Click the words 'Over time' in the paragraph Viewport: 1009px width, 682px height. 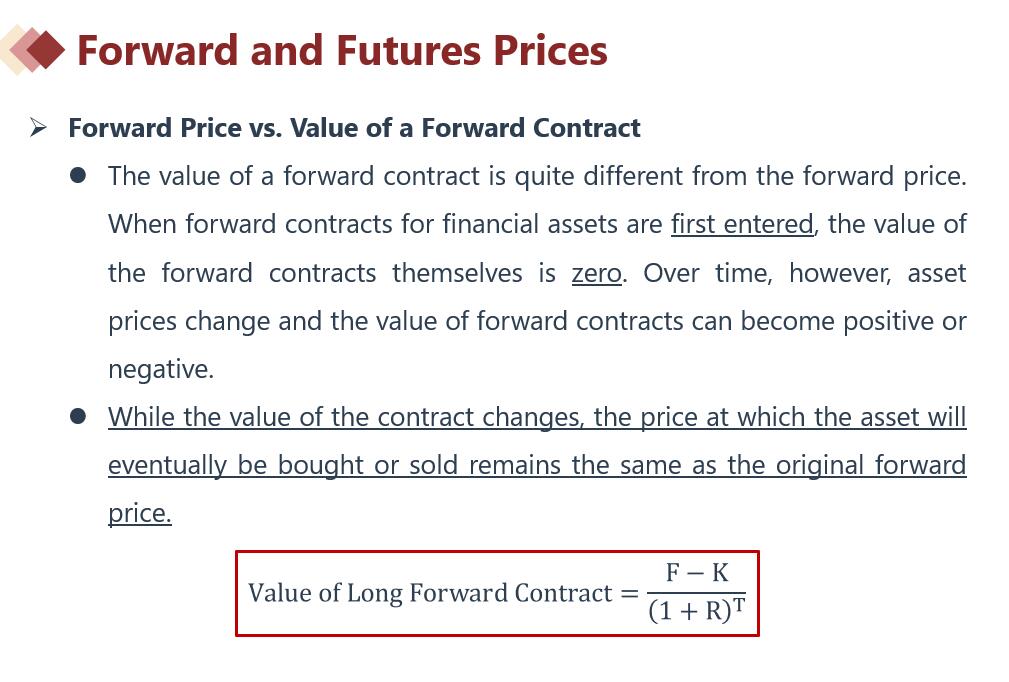click(707, 273)
